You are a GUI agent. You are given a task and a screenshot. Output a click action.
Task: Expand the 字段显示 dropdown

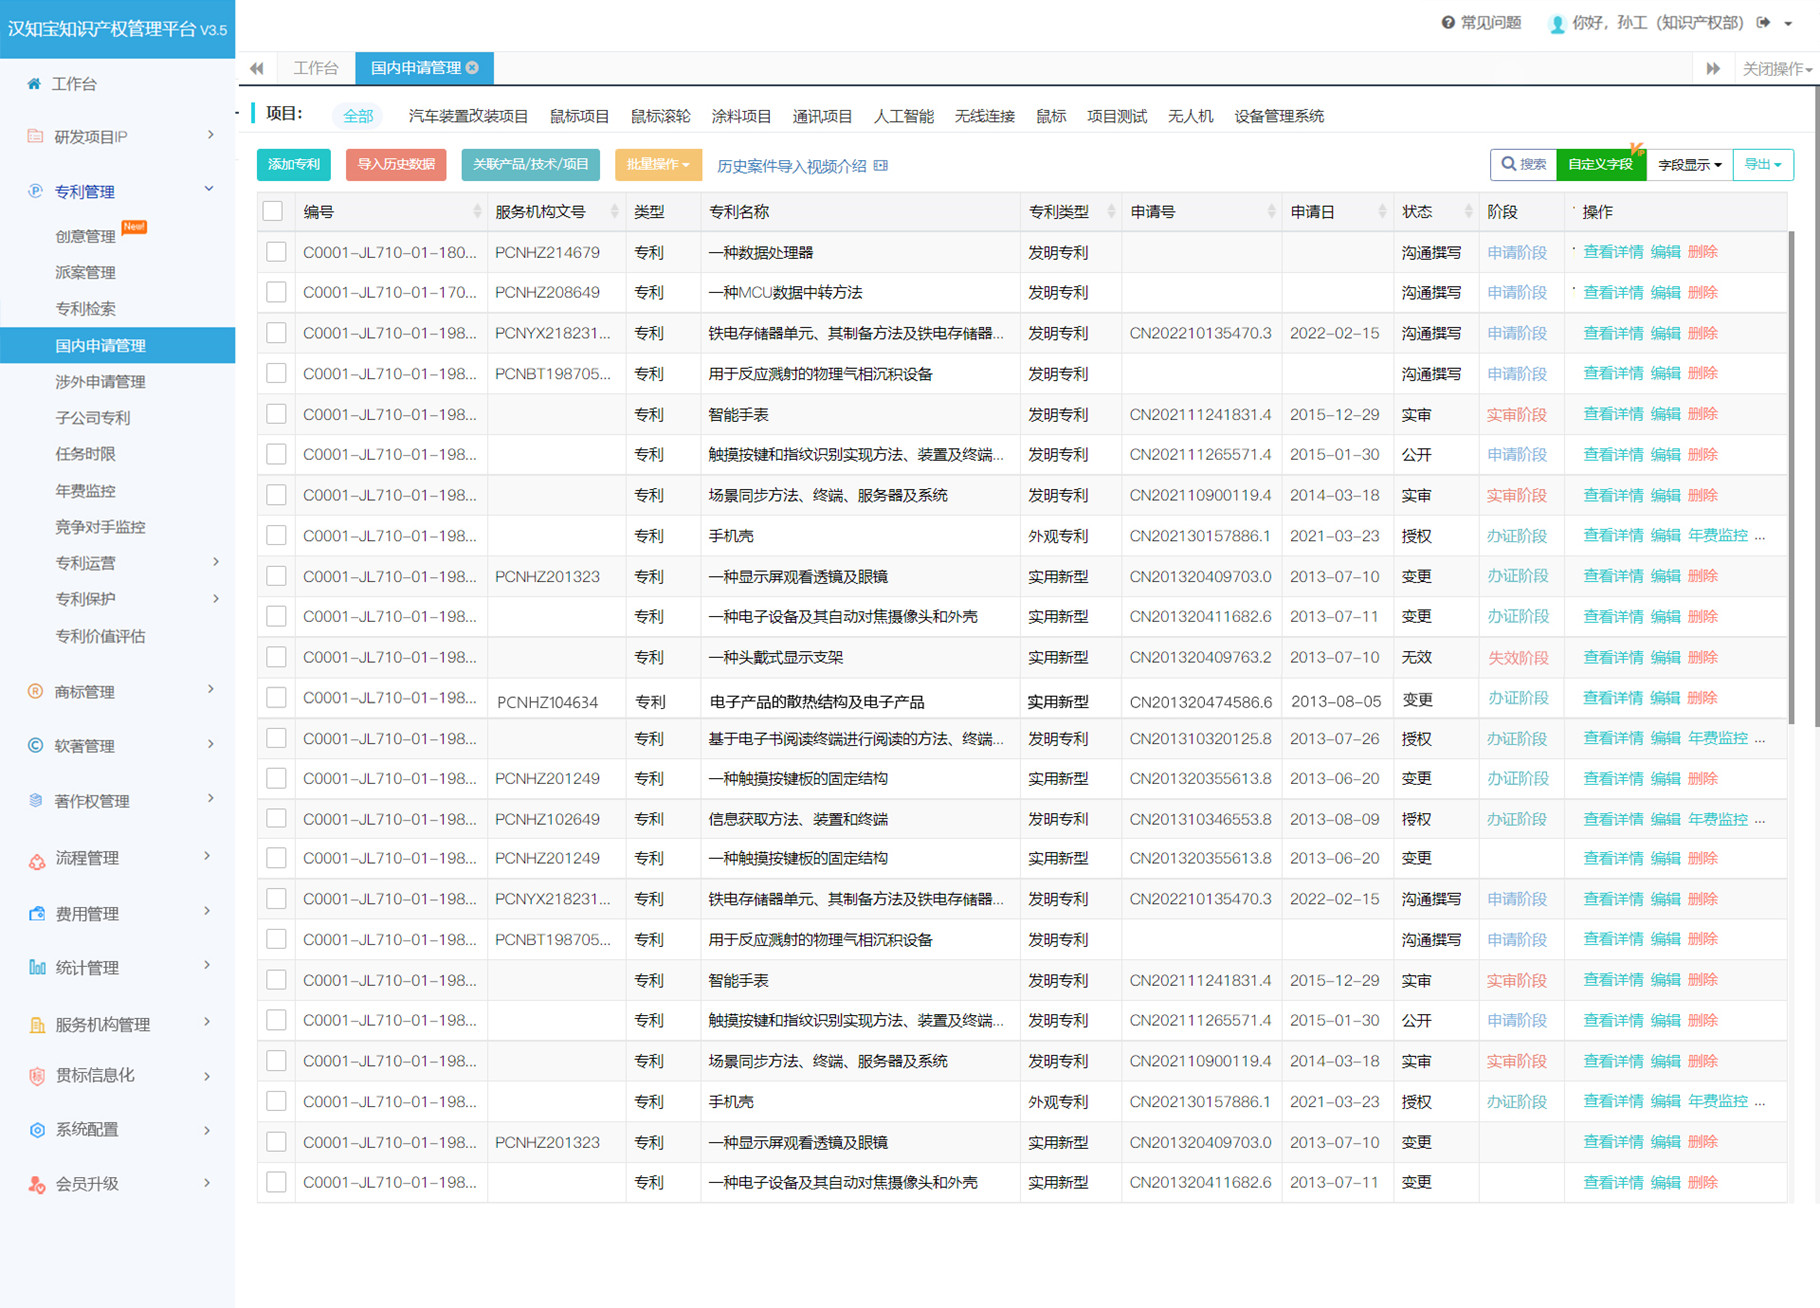(1688, 165)
